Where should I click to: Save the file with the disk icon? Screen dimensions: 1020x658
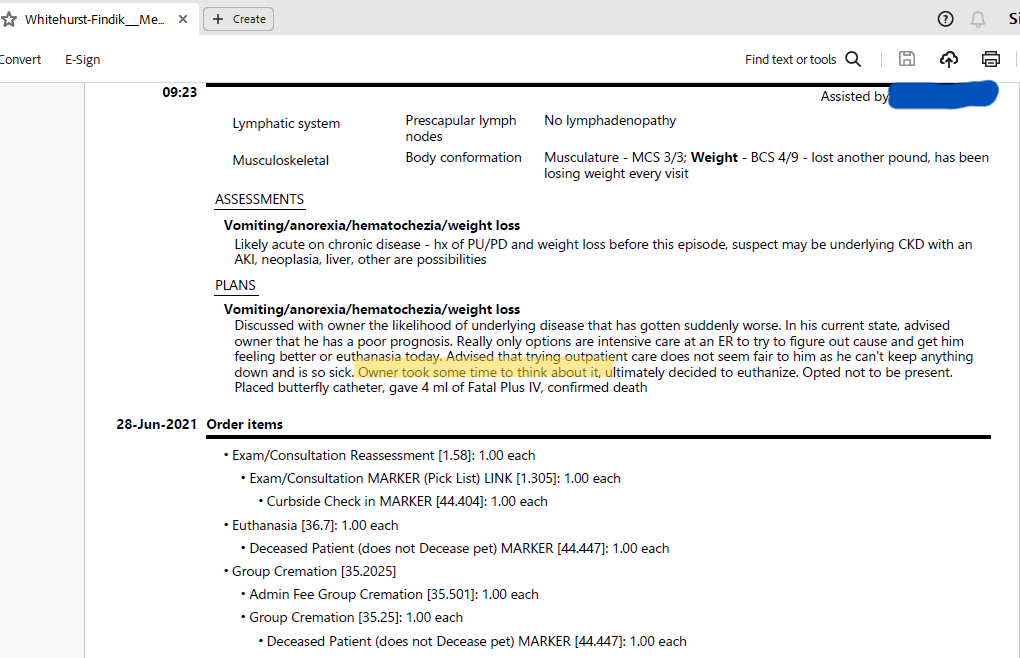point(907,59)
